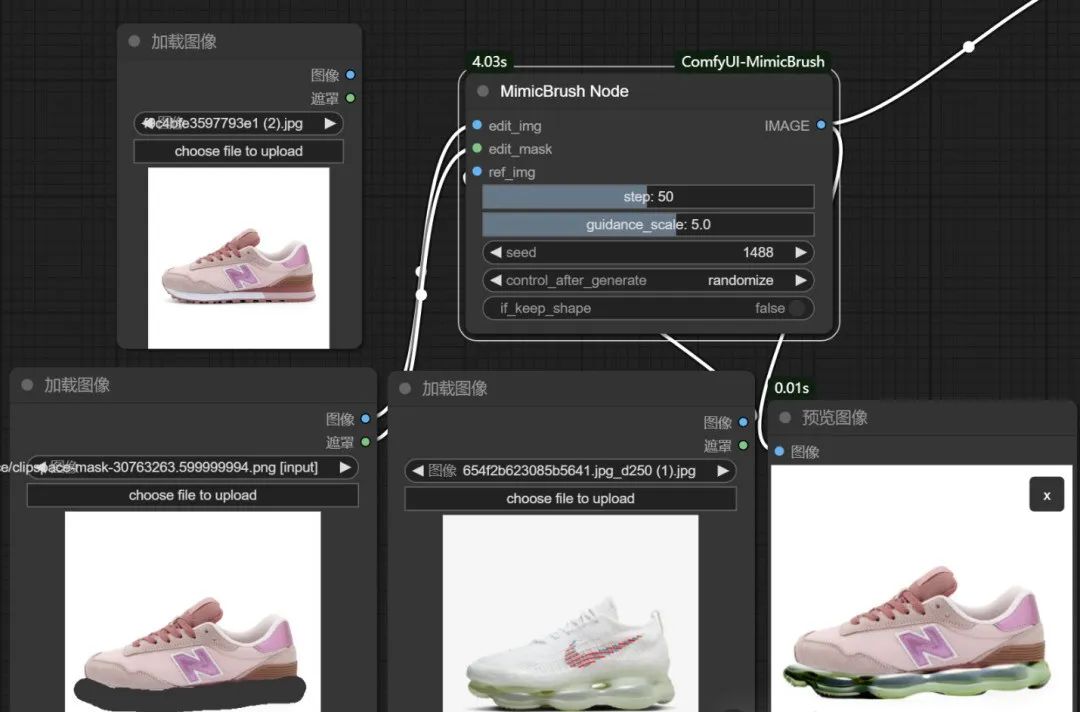
Task: Click the IMAGE output socket on MimicBrush Node
Action: pos(821,125)
